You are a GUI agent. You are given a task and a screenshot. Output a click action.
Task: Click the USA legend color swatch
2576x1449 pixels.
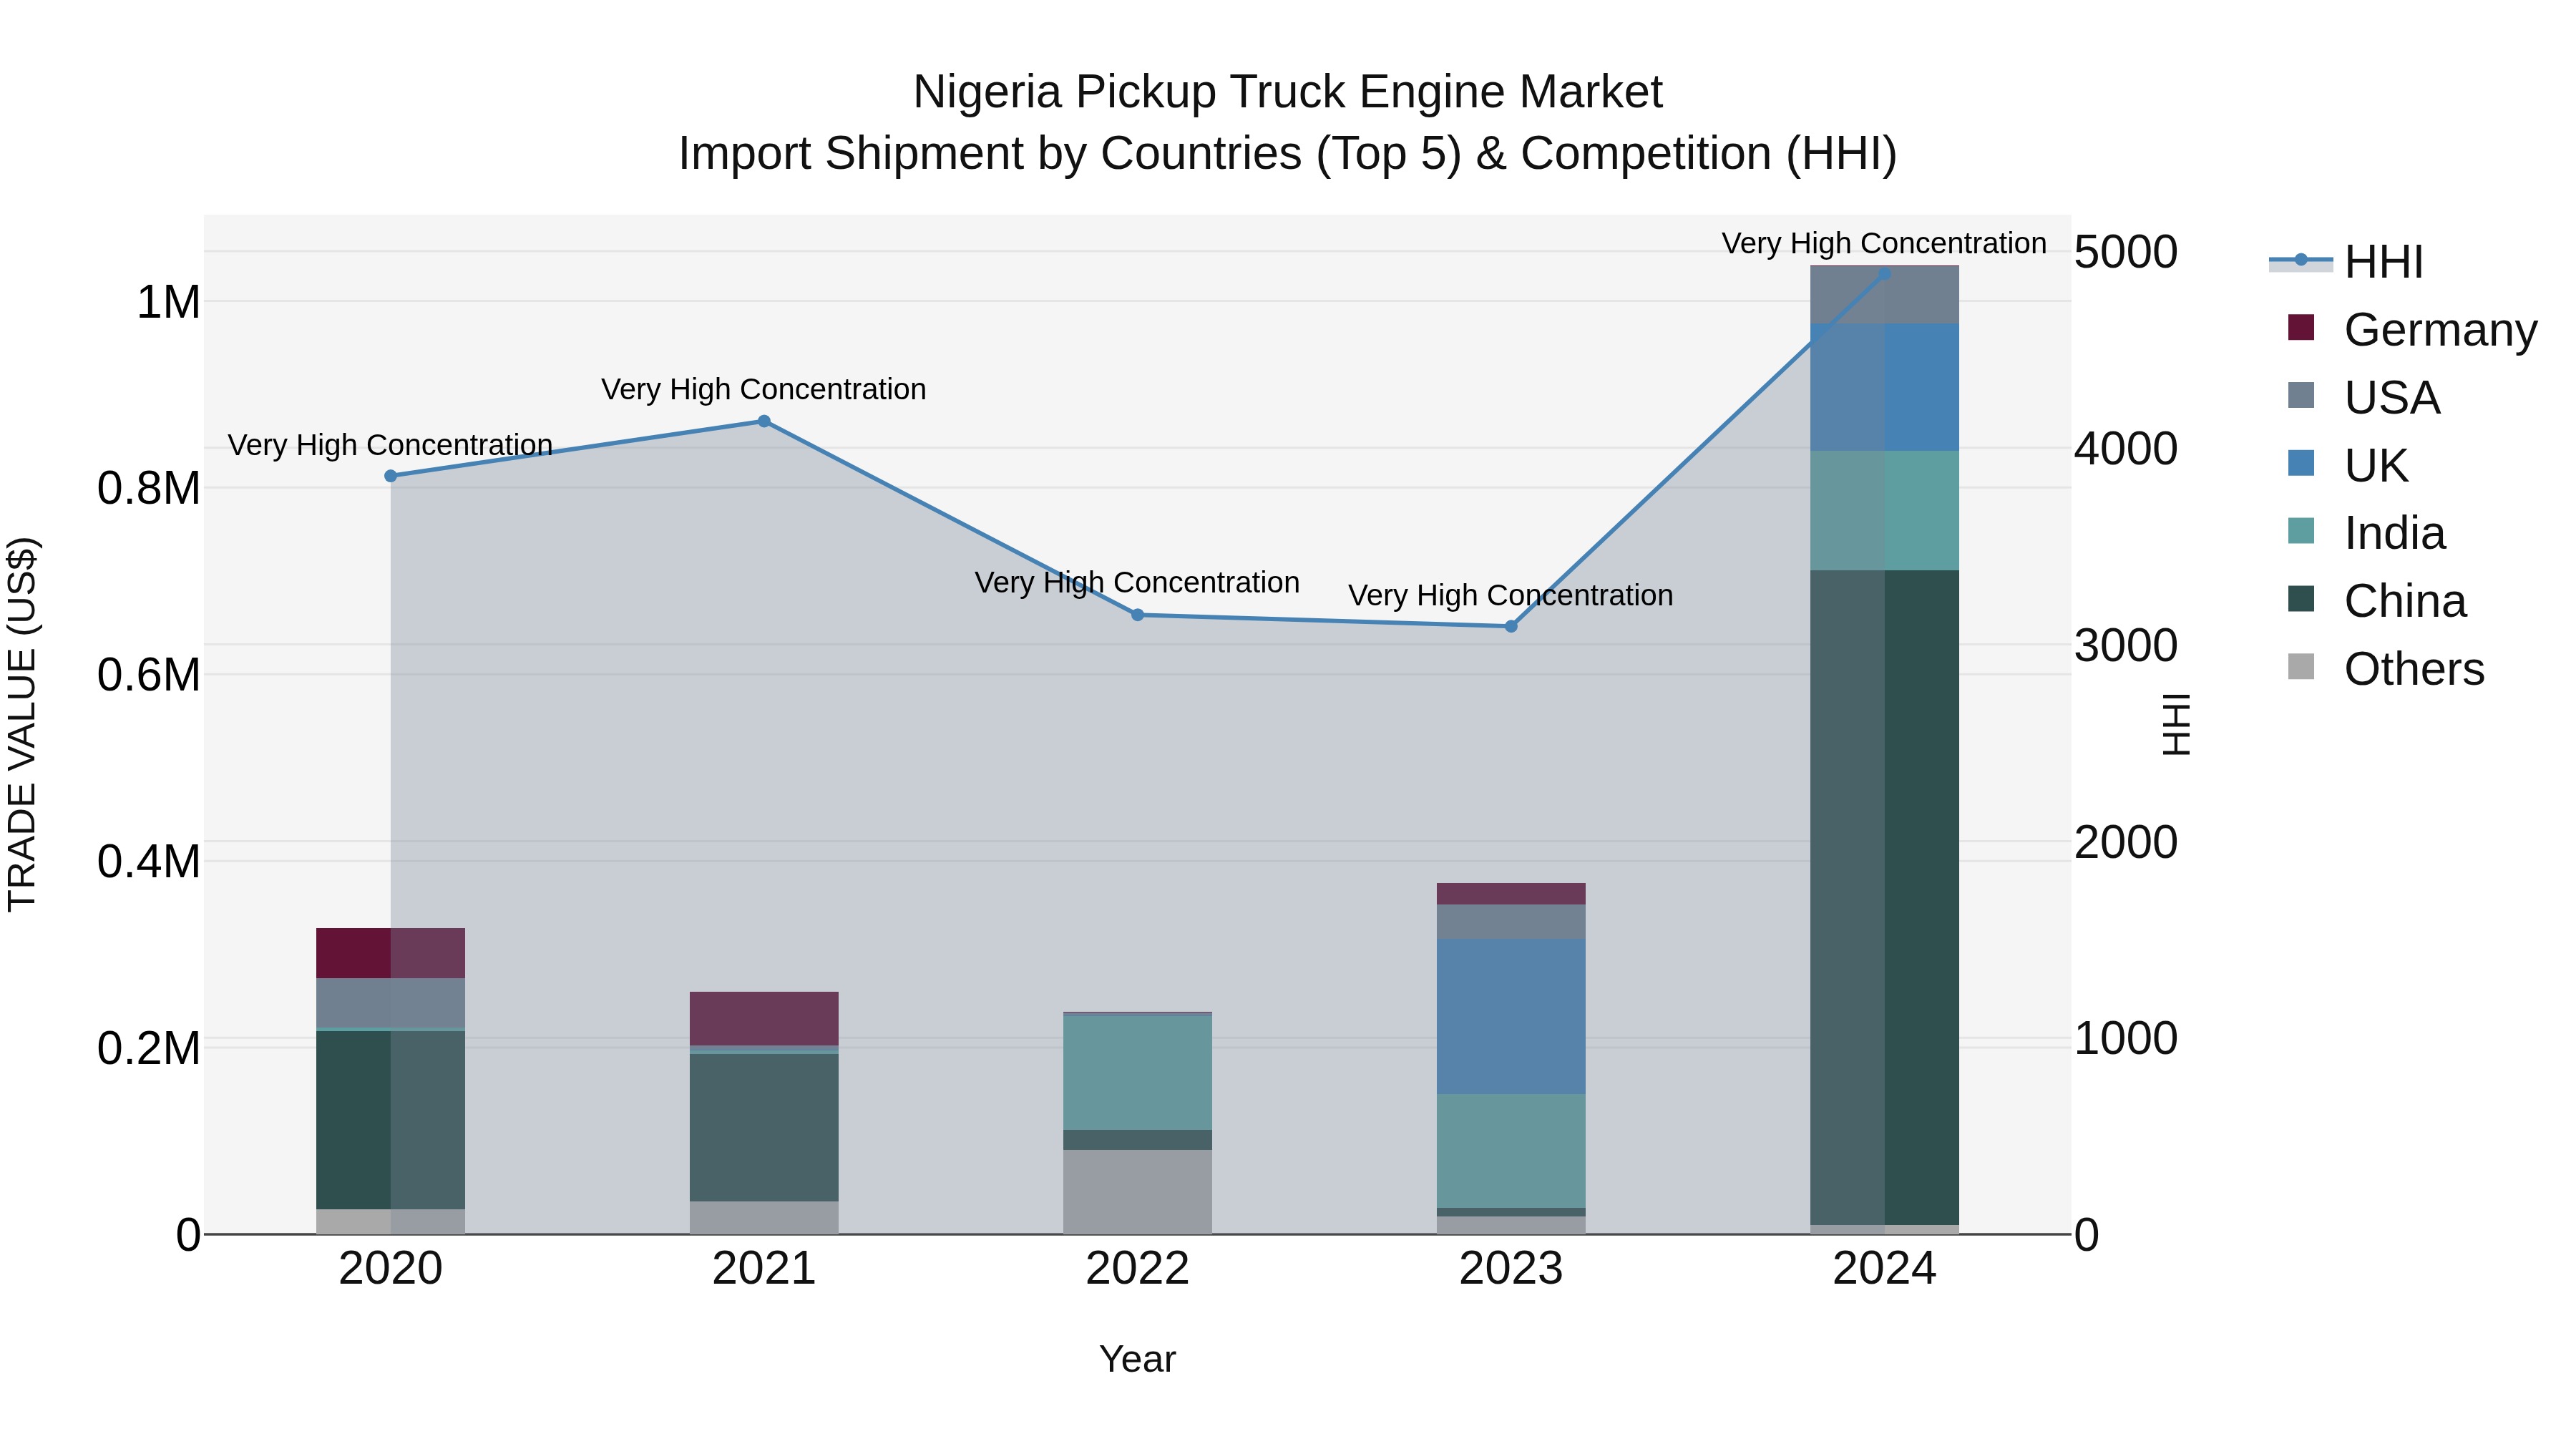pyautogui.click(x=2301, y=395)
